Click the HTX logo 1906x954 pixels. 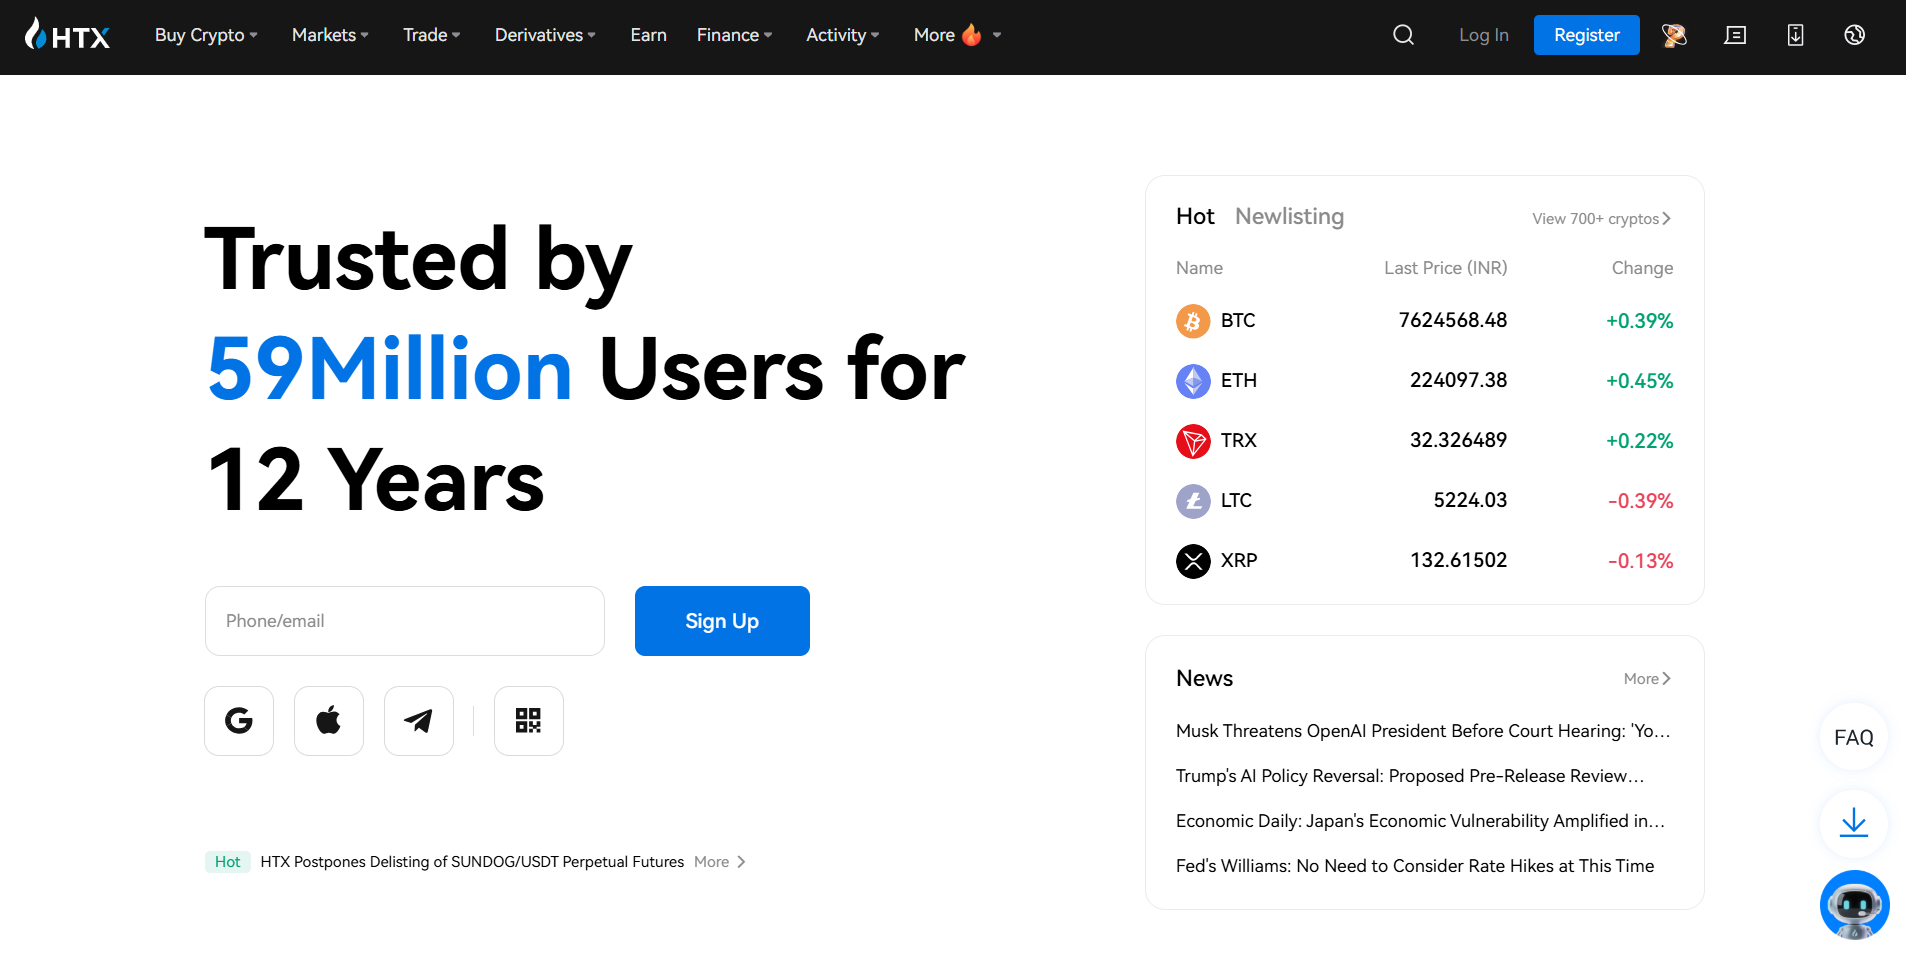pos(67,35)
